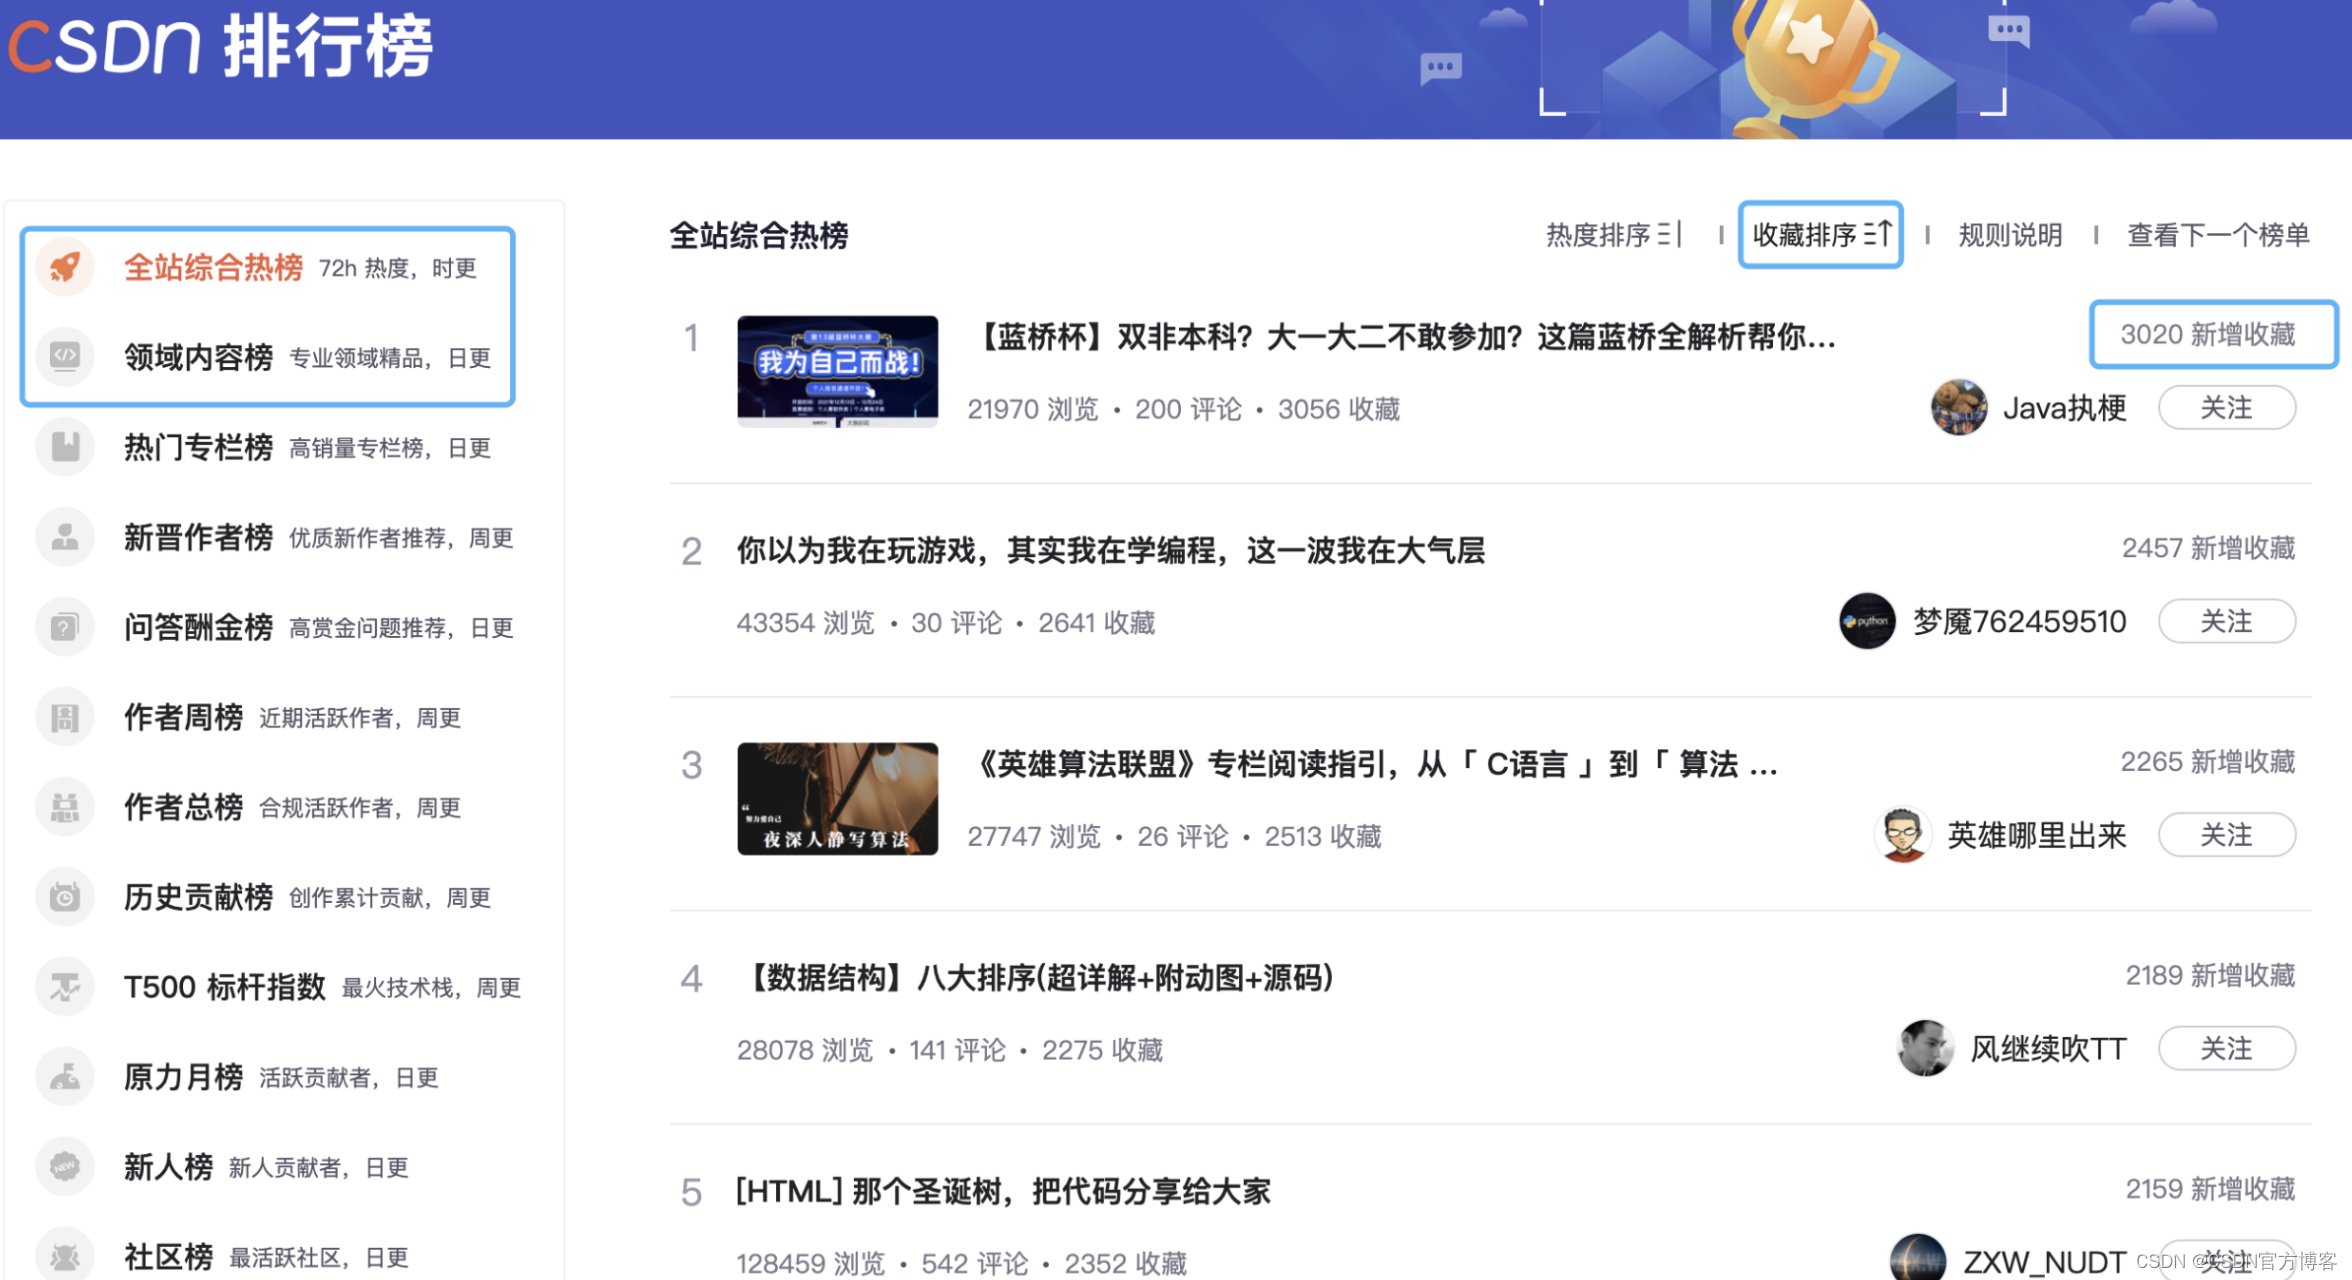Follow author 英雄哪里出来
The width and height of the screenshot is (2352, 1280).
tap(2226, 835)
